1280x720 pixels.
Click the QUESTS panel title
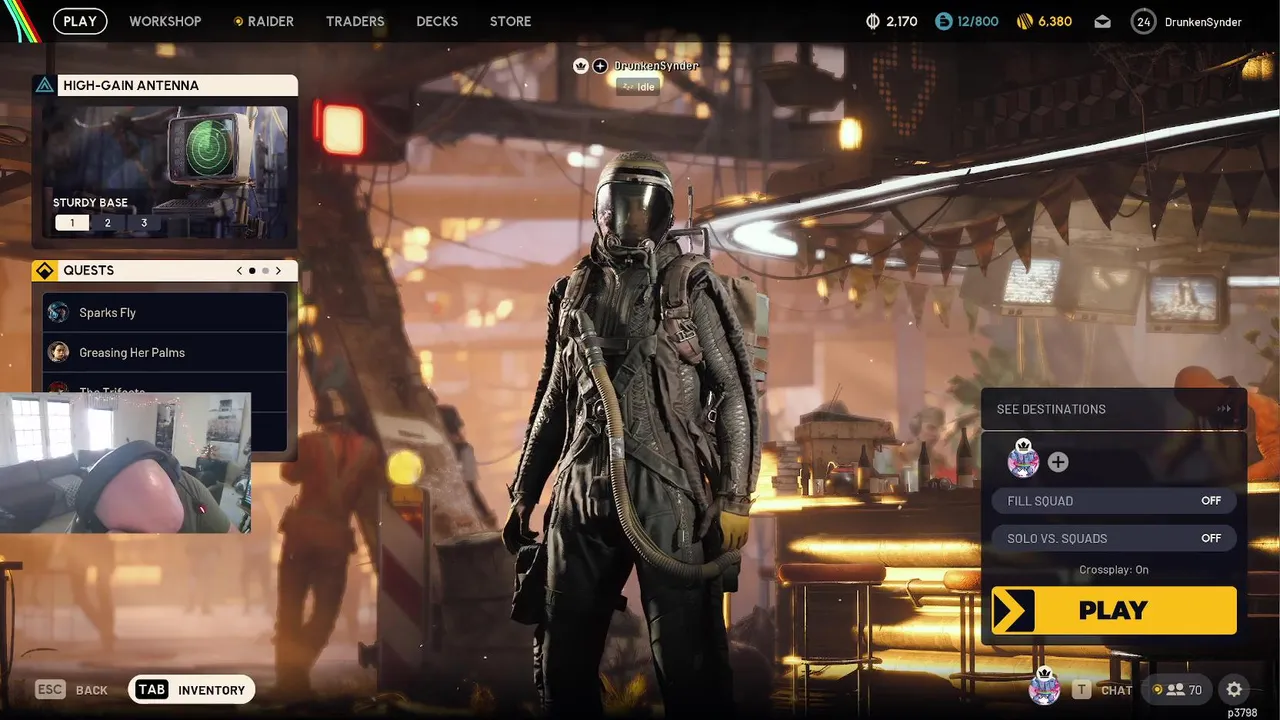[88, 270]
